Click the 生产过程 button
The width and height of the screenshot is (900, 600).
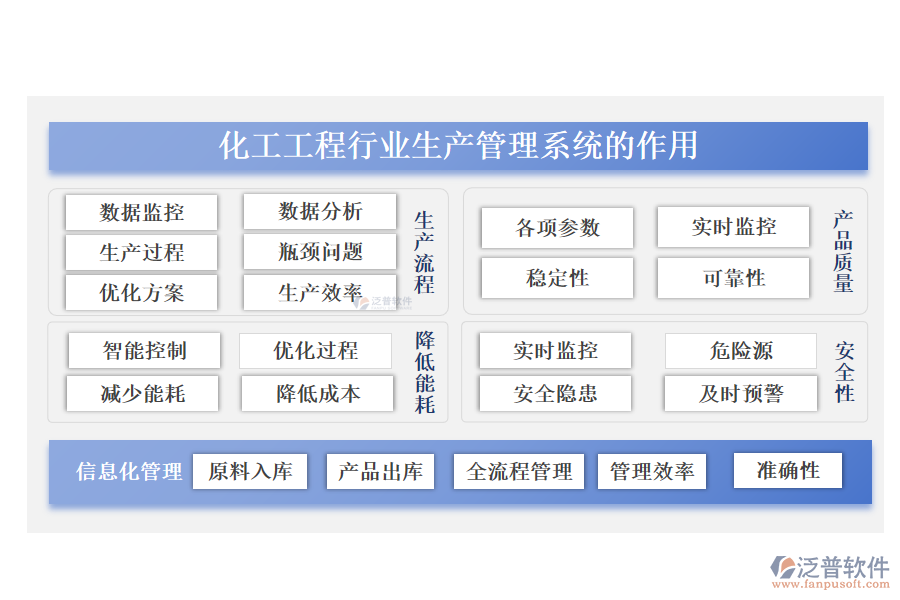click(141, 252)
